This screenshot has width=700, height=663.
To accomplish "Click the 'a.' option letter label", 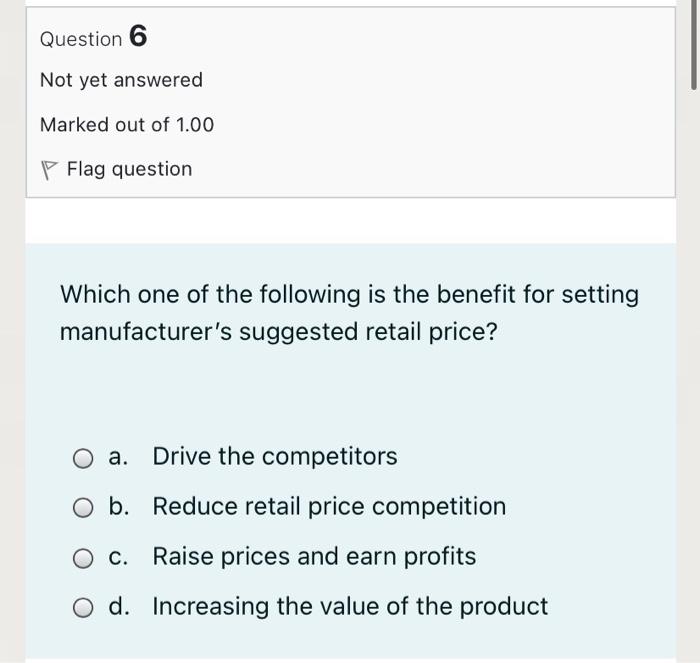I will coord(119,457).
